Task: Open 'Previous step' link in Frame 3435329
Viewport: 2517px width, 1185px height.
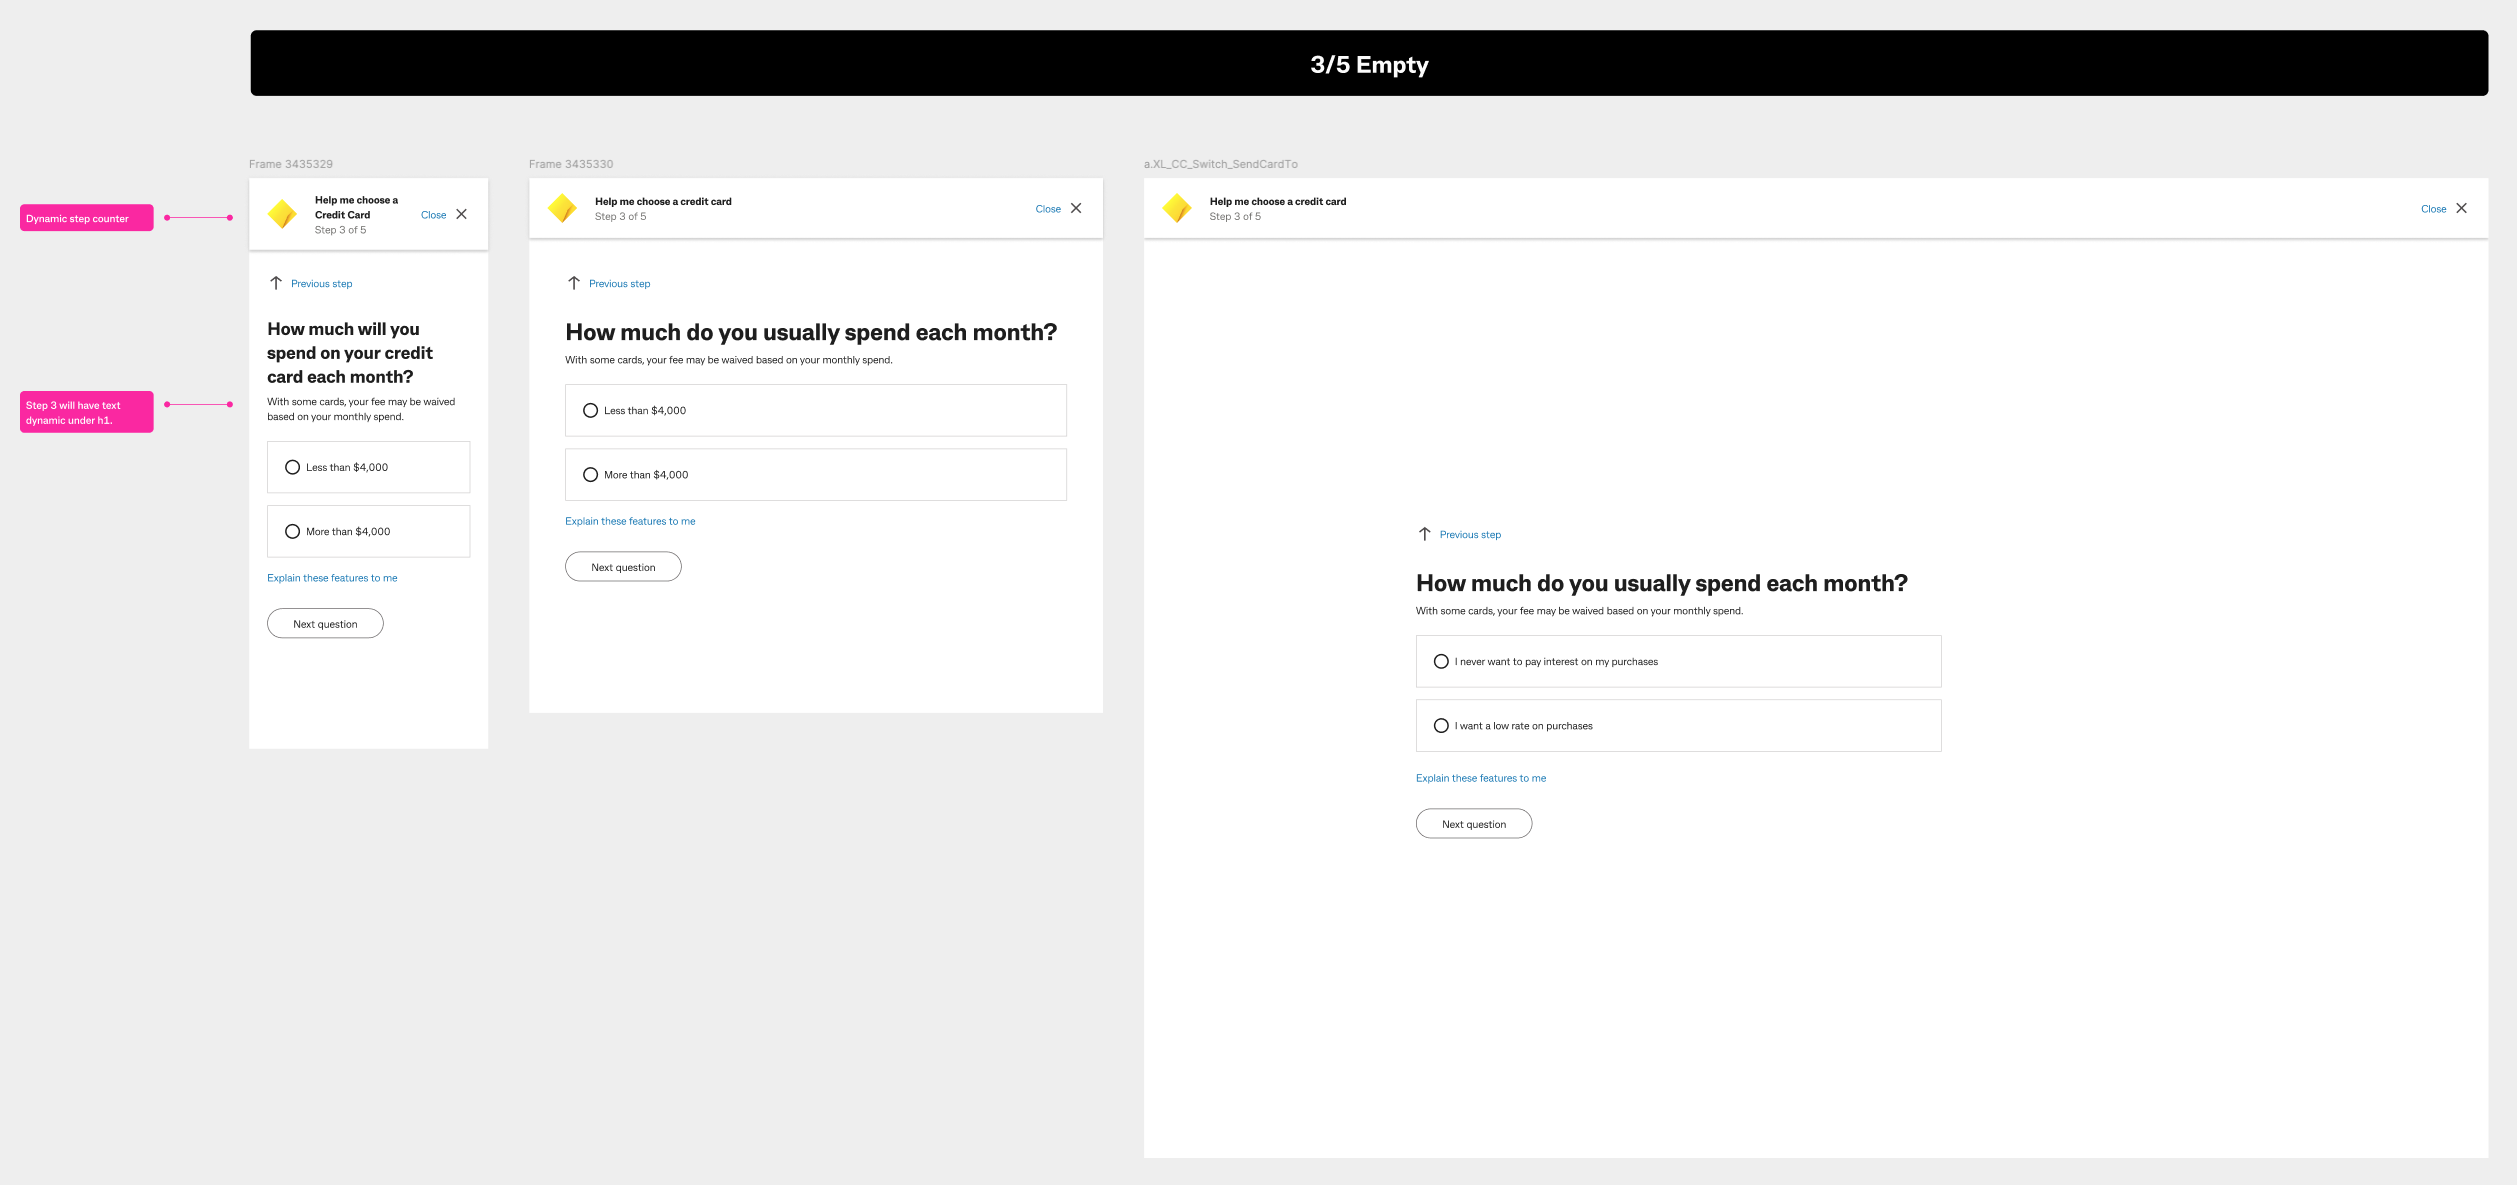Action: click(321, 284)
